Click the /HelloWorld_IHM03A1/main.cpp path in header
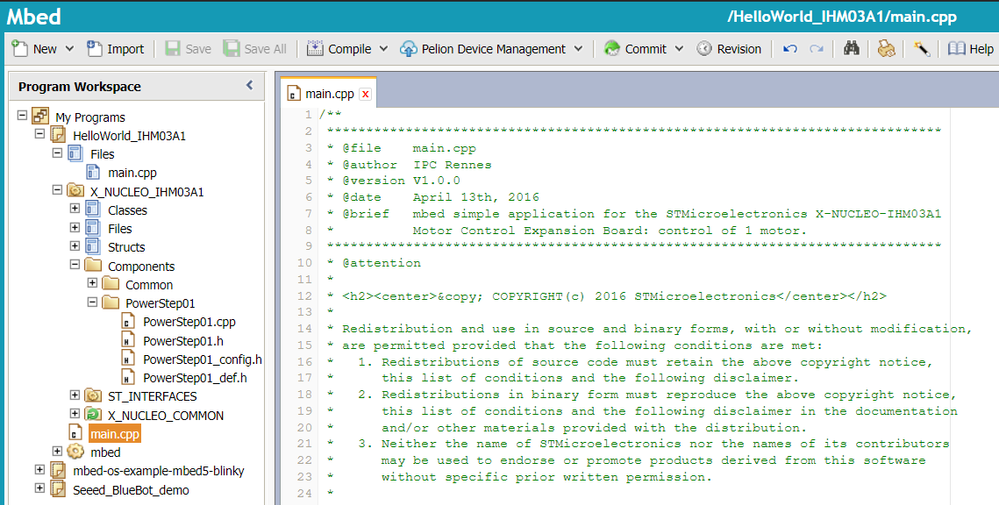The image size is (999, 505). (x=842, y=16)
